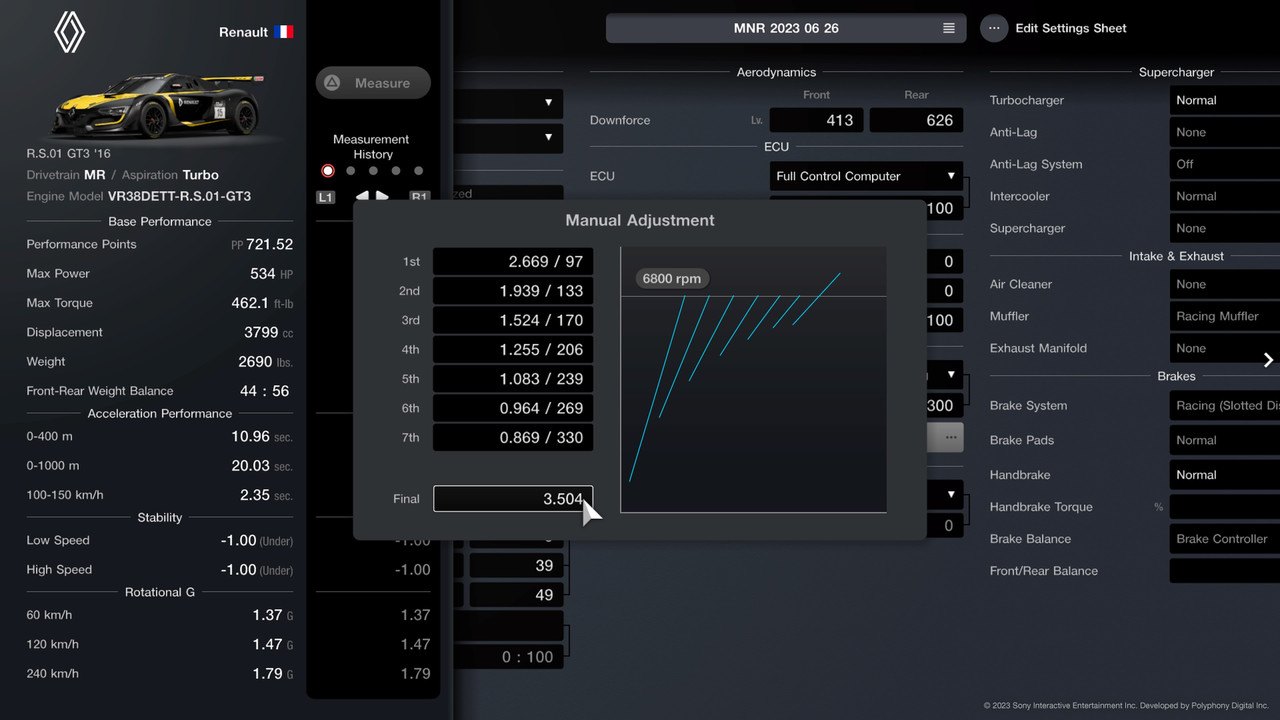The height and width of the screenshot is (720, 1280).
Task: Click the French flag icon beside Renault
Action: (x=284, y=32)
